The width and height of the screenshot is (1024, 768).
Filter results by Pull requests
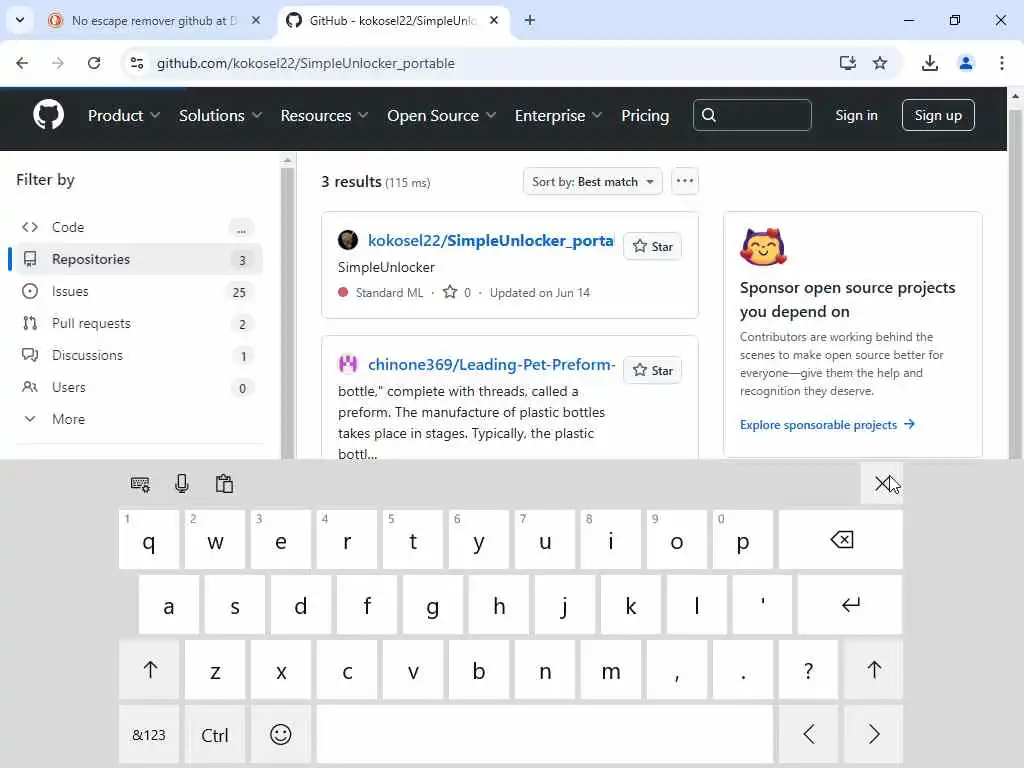click(137, 323)
